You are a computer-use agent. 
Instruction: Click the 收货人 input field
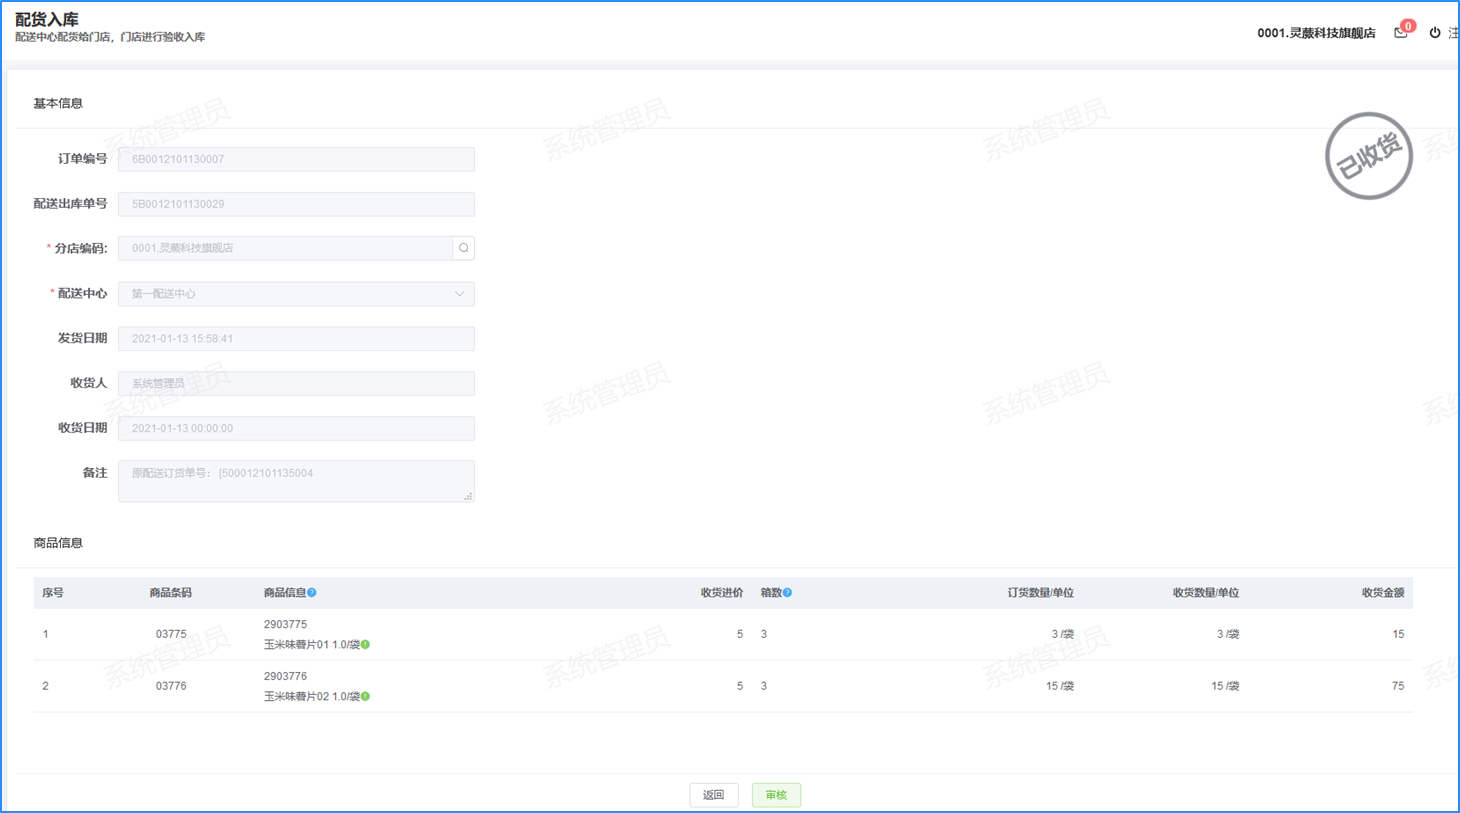296,383
